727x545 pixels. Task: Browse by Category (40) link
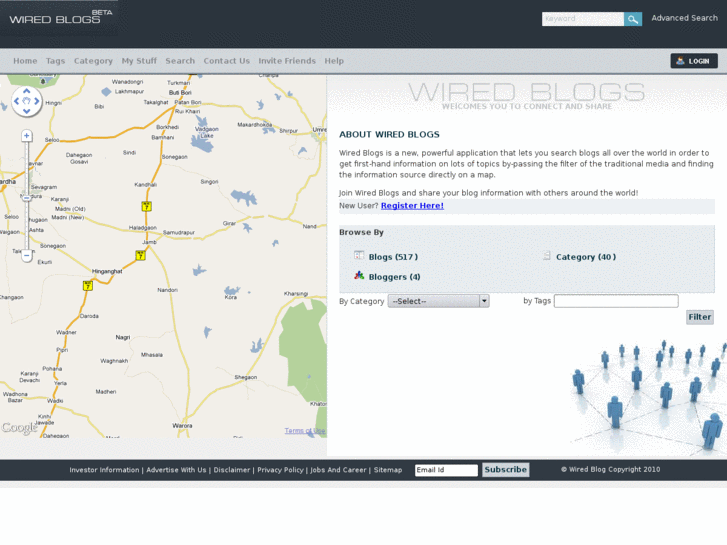tap(586, 257)
